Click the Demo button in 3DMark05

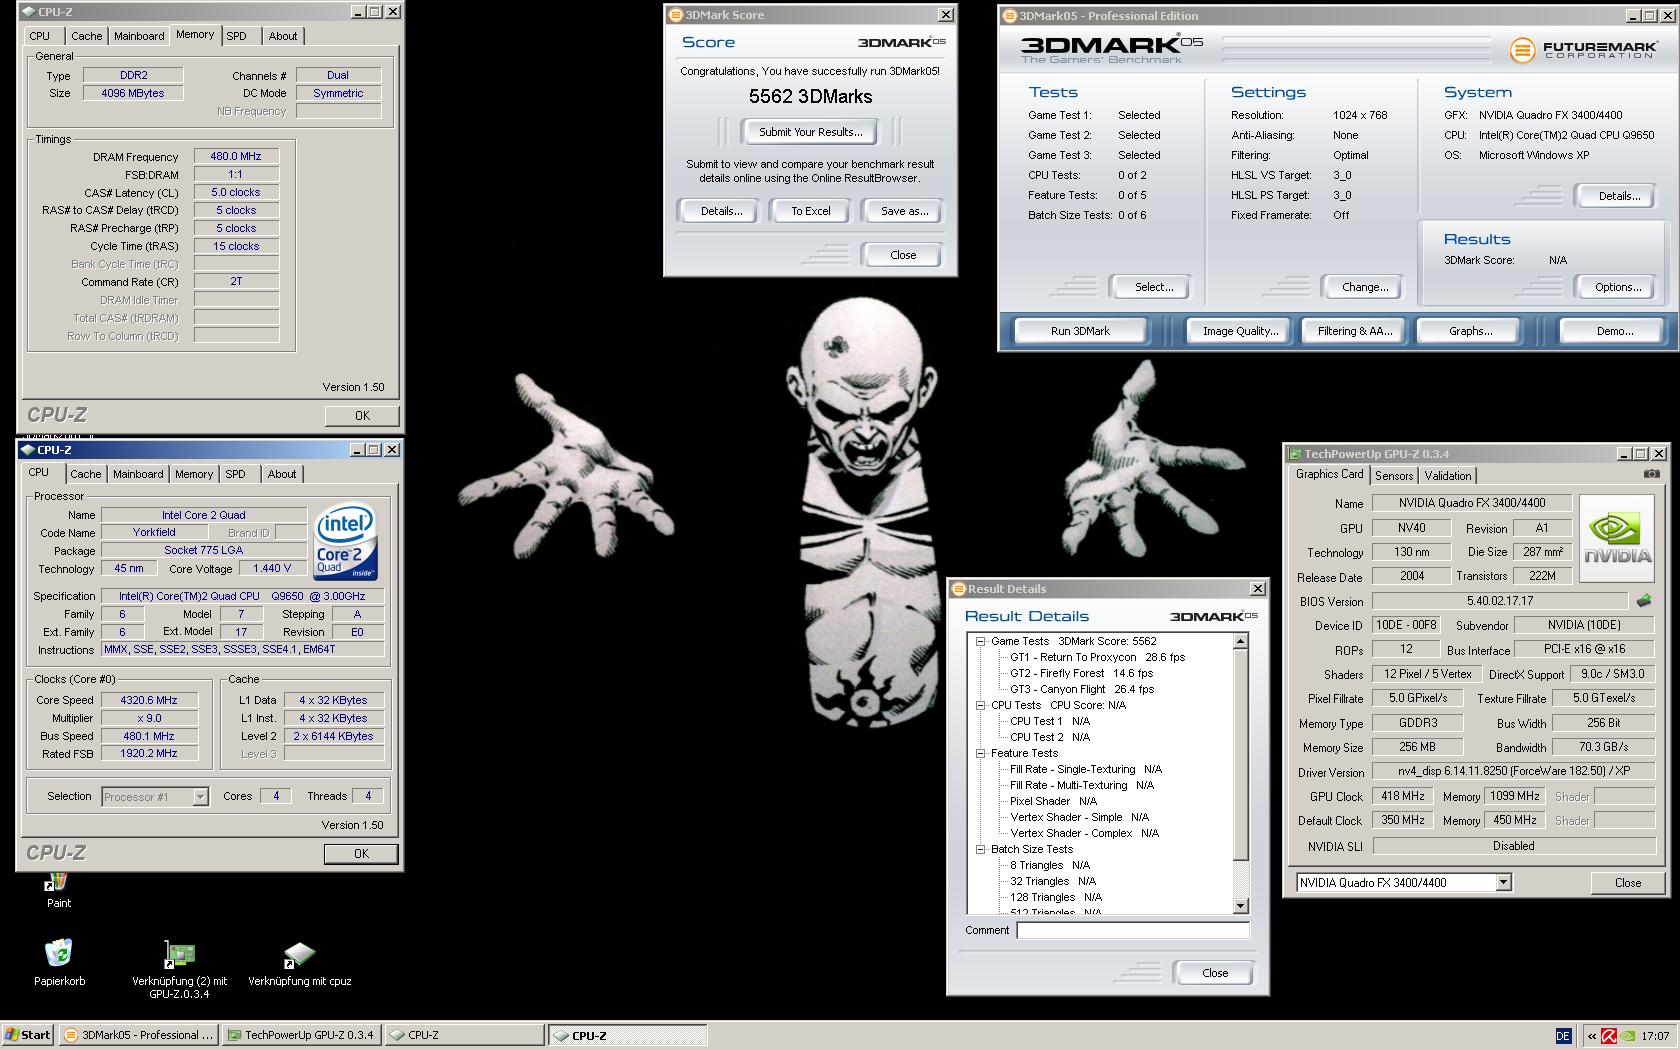click(1614, 331)
